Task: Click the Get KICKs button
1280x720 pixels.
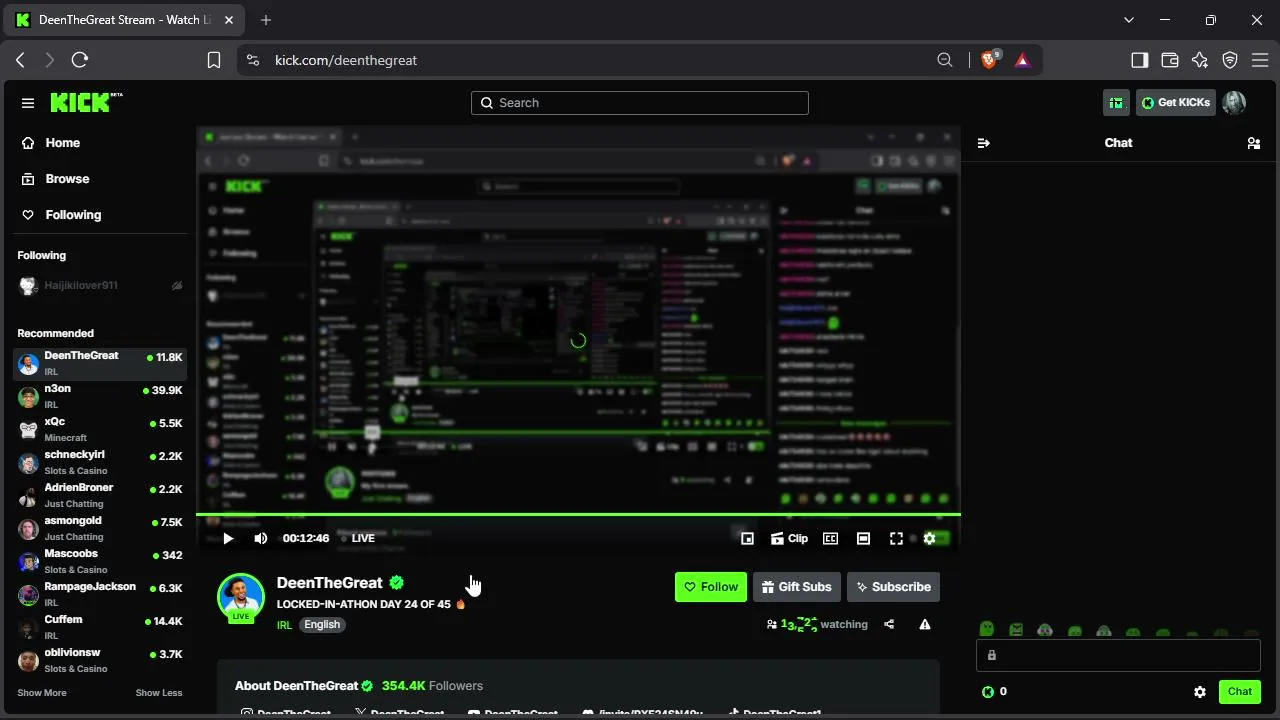Action: coord(1175,102)
